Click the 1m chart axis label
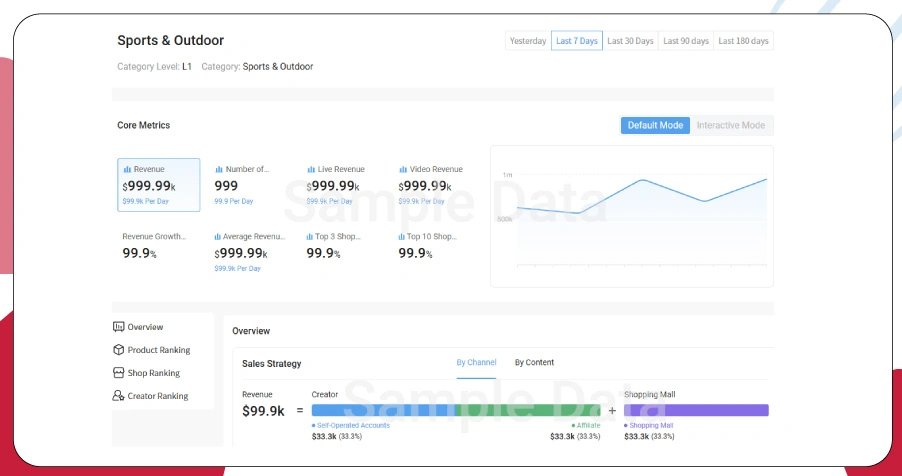The image size is (902, 476). click(x=507, y=174)
